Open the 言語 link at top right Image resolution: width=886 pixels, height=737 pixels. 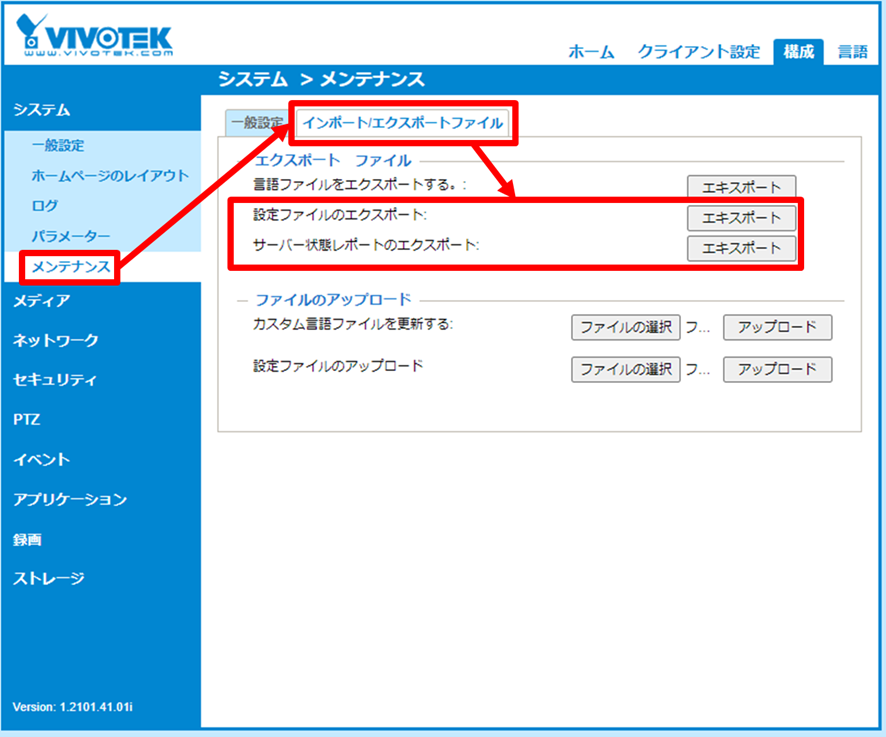click(852, 52)
